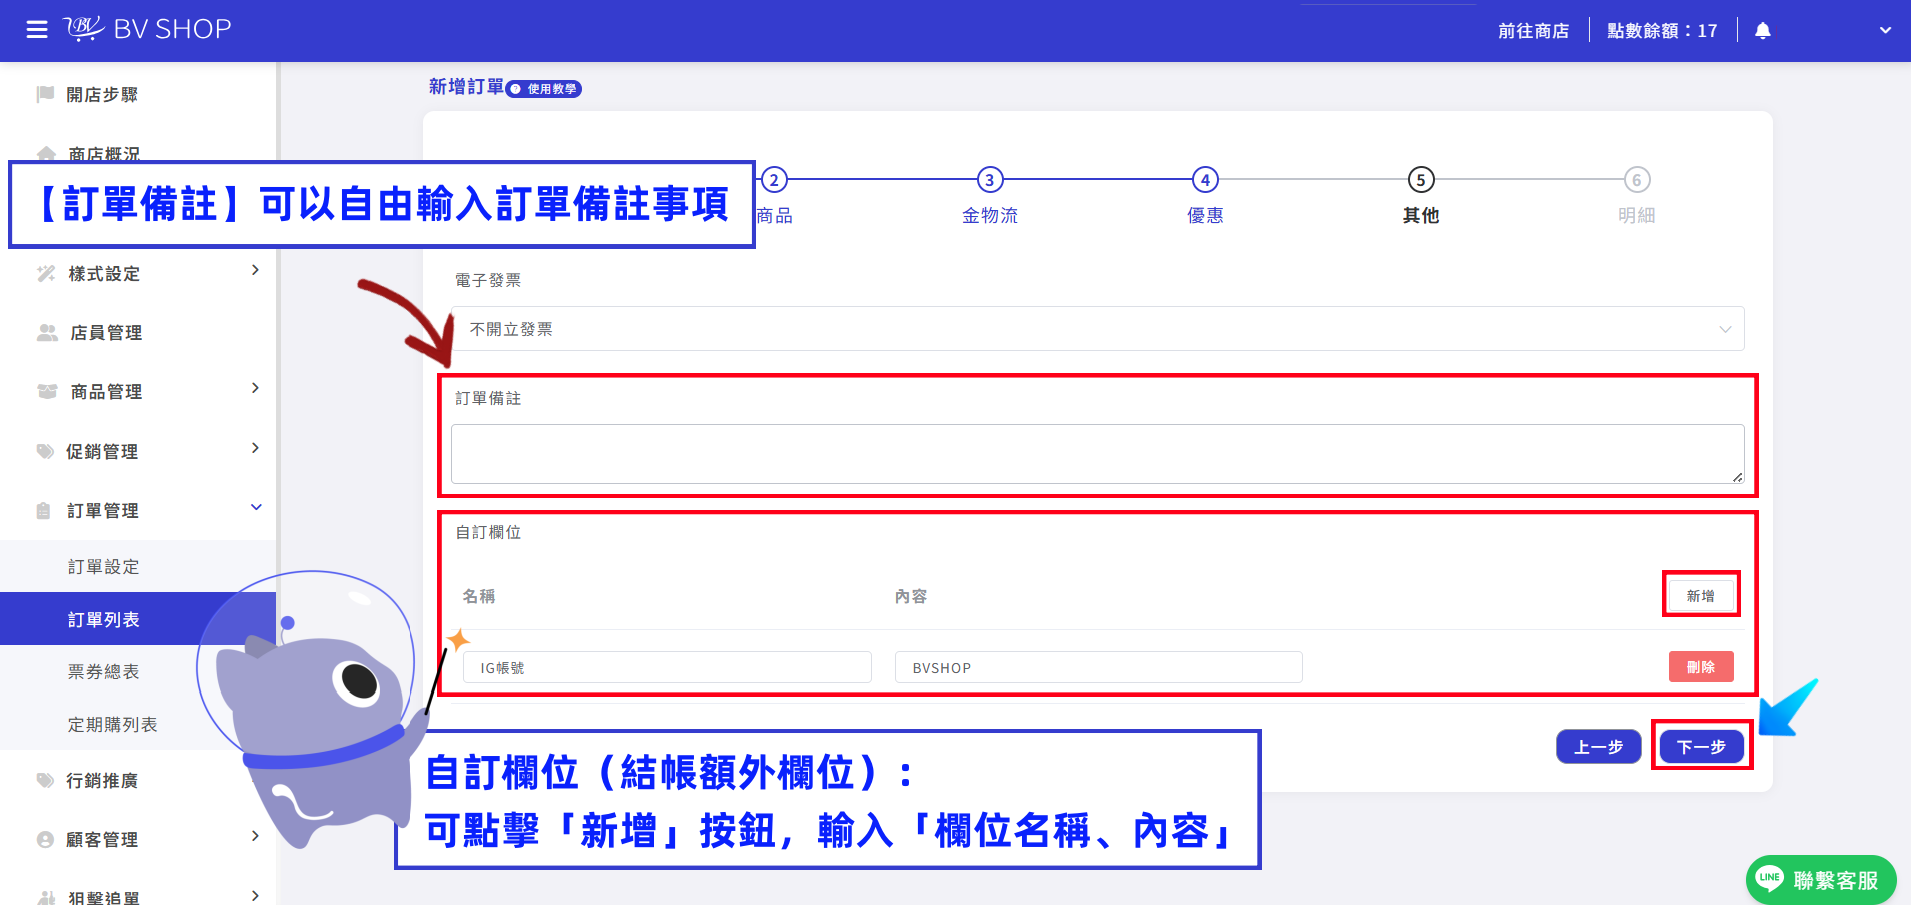
Task: Go to 前往商店 link
Action: [1533, 31]
